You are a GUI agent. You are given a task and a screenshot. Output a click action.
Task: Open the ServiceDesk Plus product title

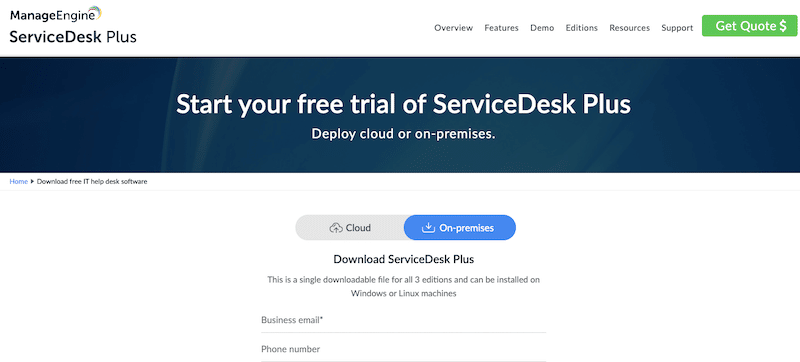pos(73,37)
